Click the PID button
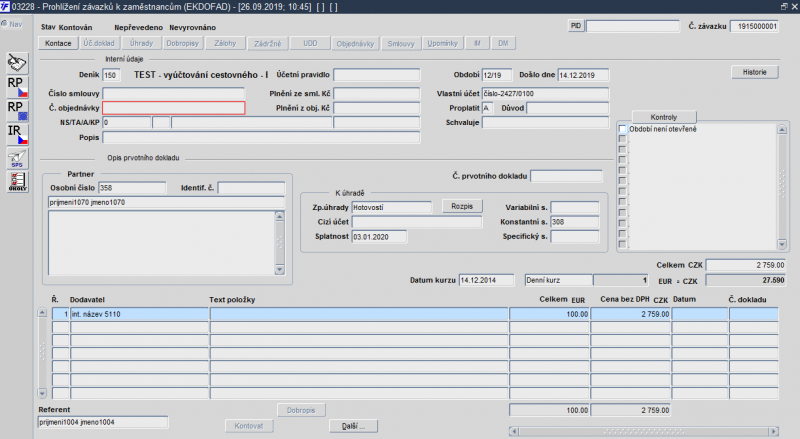The image size is (800, 439). click(x=576, y=26)
